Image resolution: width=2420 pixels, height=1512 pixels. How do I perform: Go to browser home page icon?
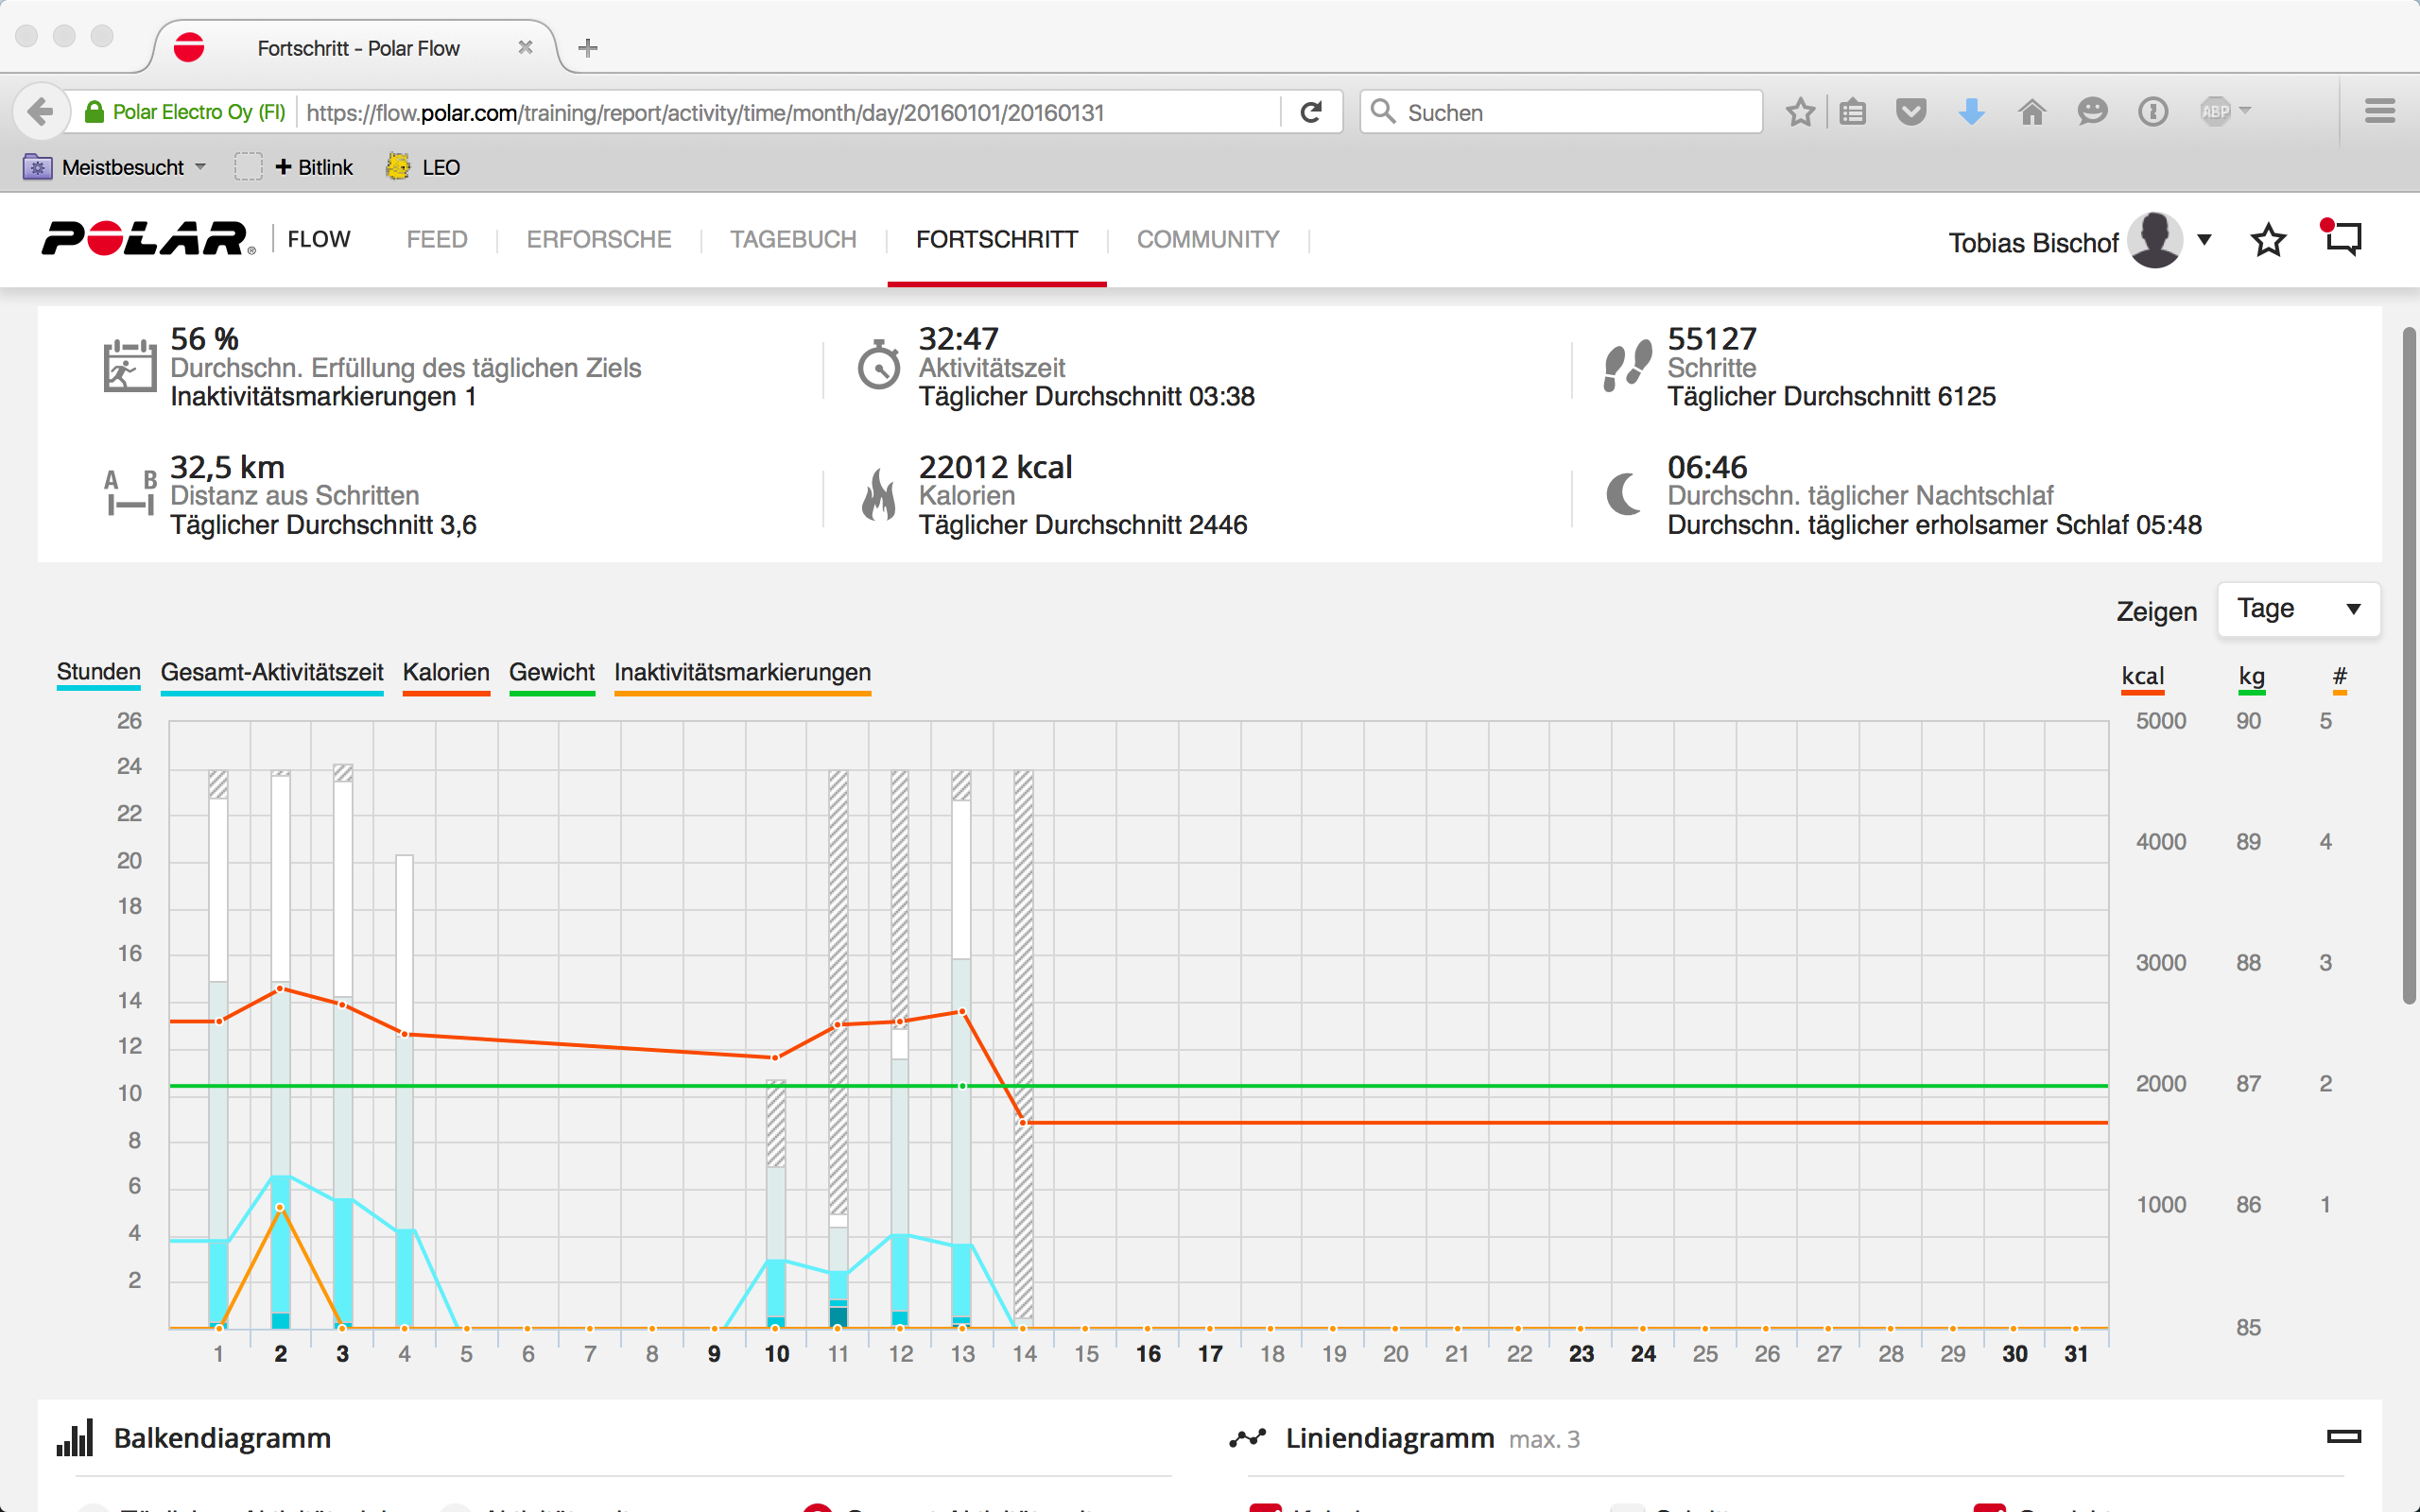tap(2031, 112)
